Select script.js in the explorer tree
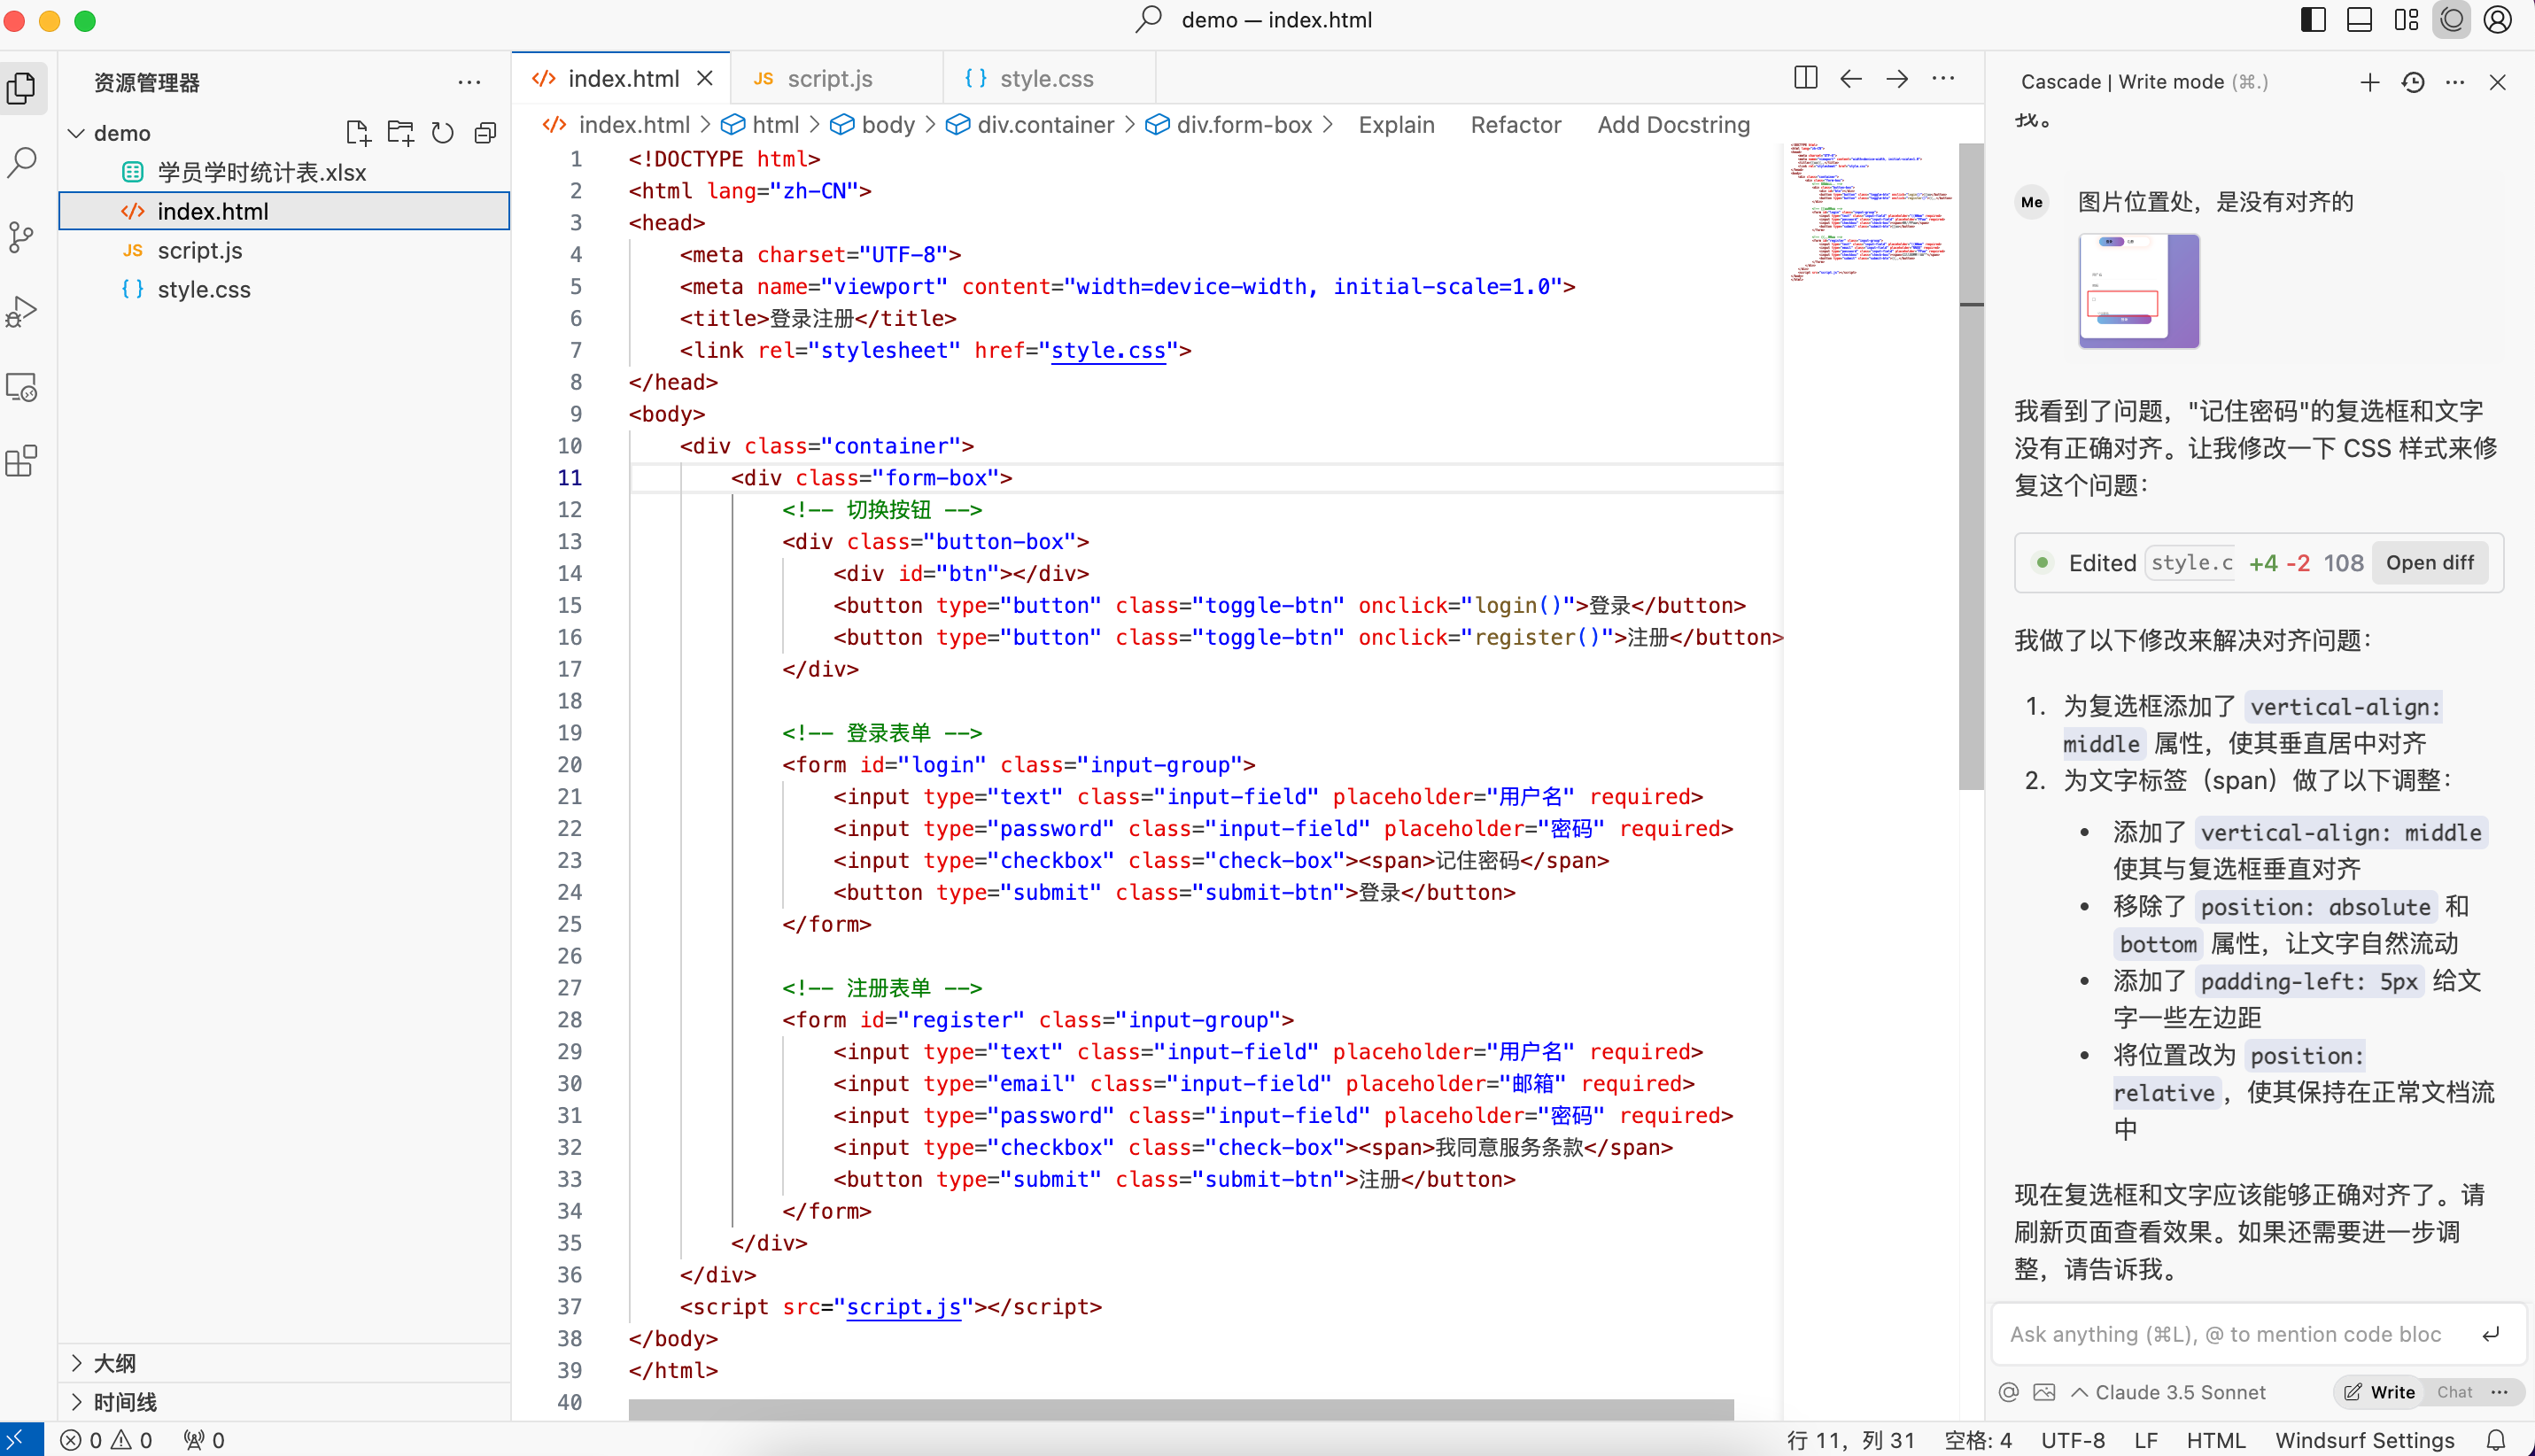2535x1456 pixels. tap(285, 250)
